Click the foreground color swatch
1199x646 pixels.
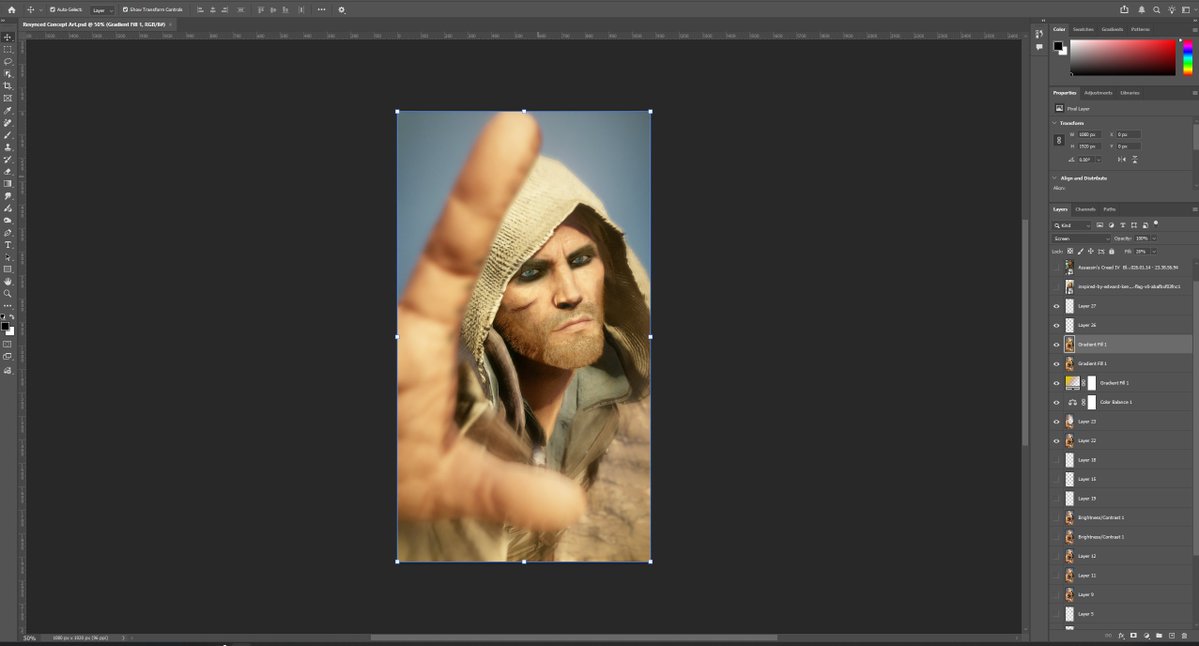[6, 325]
